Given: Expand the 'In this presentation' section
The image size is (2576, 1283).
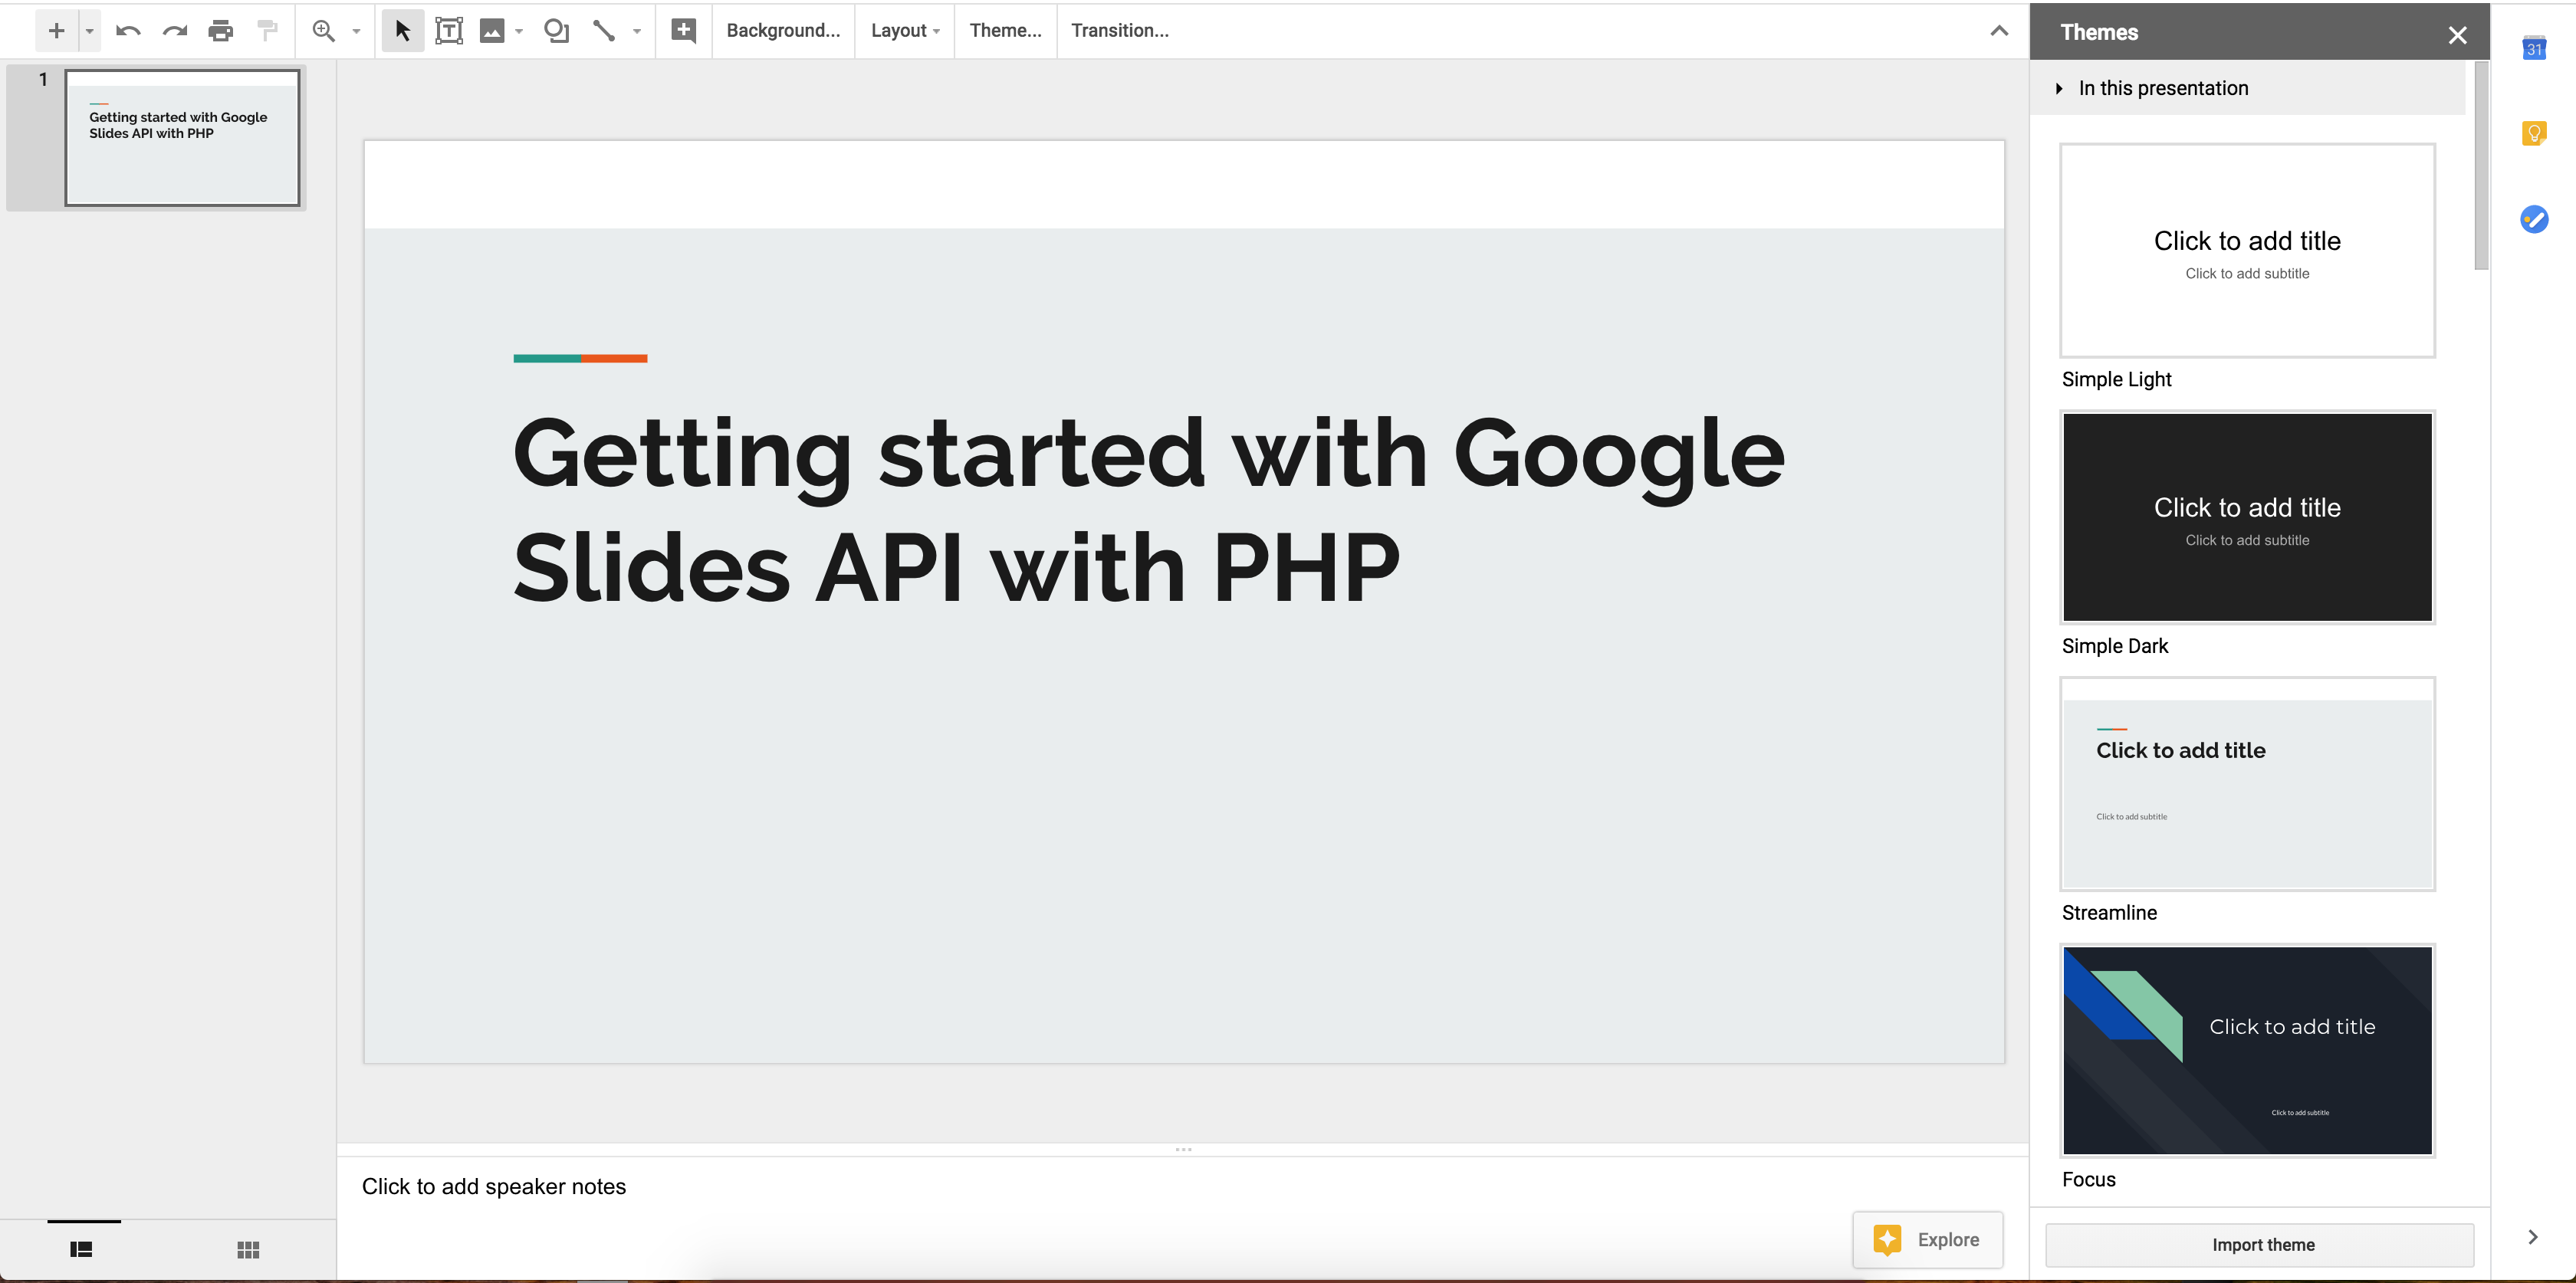Looking at the screenshot, I should (x=2060, y=88).
